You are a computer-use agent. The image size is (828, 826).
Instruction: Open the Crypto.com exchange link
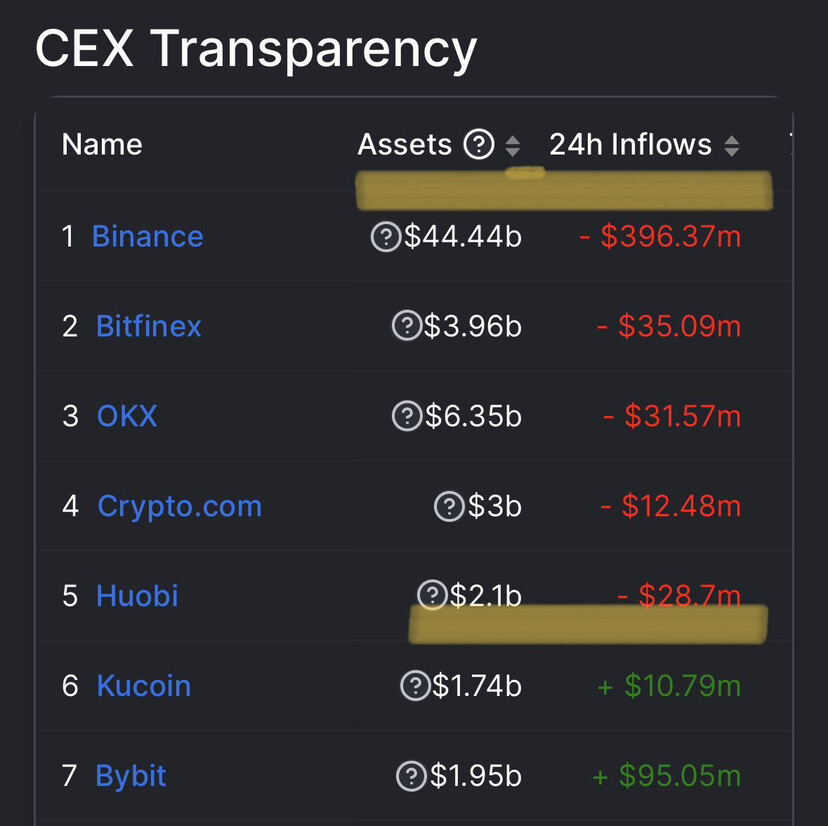point(179,506)
